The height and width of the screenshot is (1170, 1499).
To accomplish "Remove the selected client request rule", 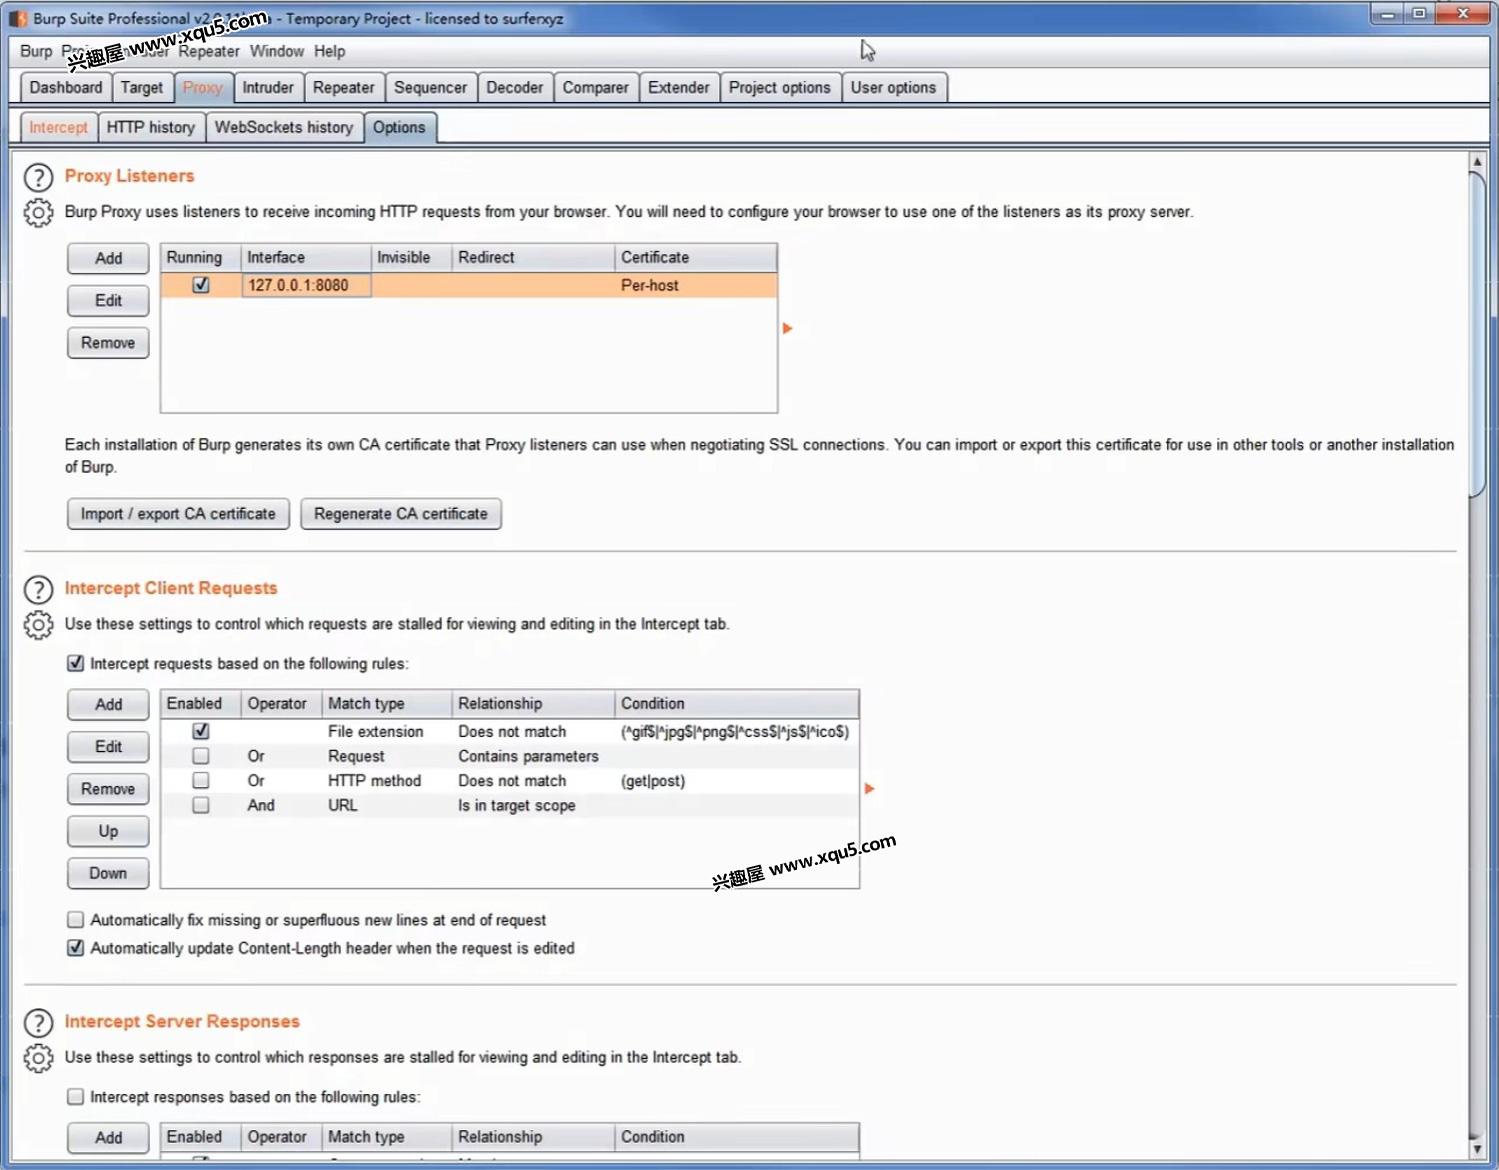I will point(108,788).
